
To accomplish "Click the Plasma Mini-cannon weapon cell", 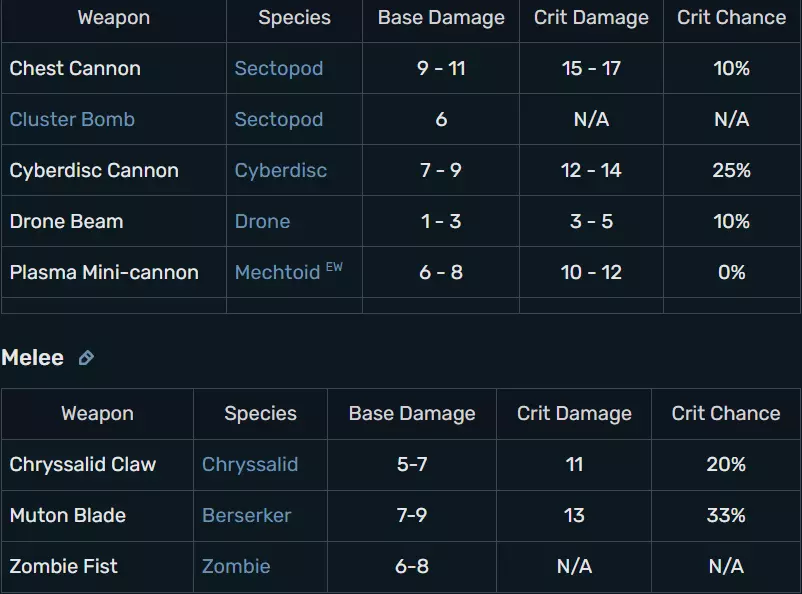I will click(104, 273).
